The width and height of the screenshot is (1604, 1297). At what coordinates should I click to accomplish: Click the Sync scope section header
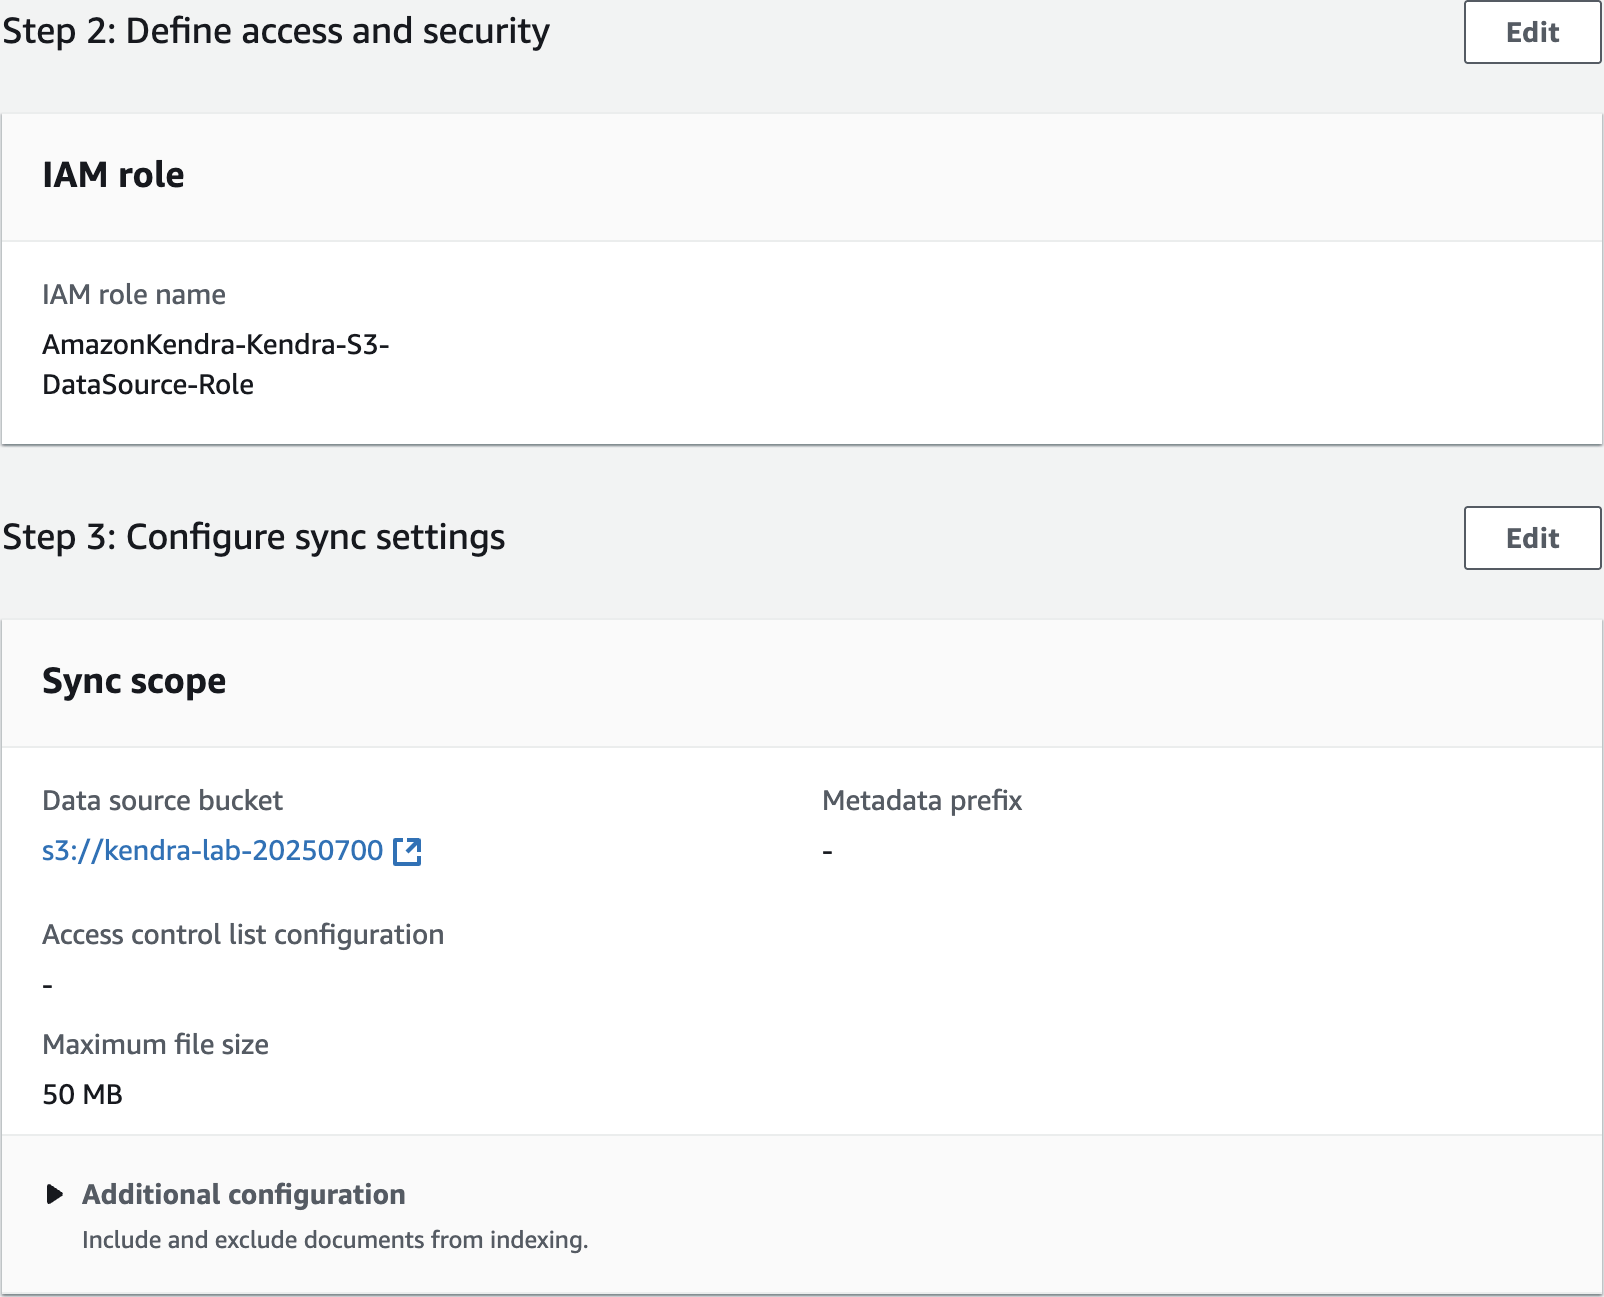pyautogui.click(x=134, y=681)
